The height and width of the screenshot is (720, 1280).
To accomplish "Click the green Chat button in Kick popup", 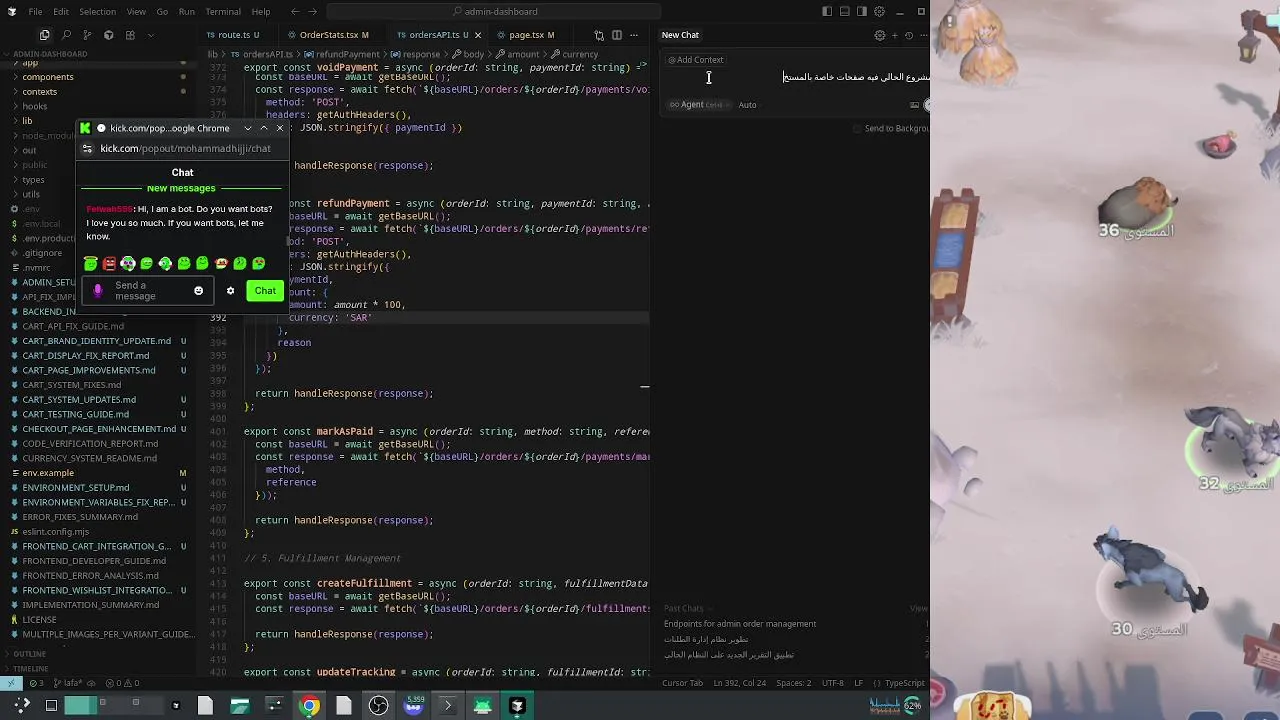I will pyautogui.click(x=265, y=291).
